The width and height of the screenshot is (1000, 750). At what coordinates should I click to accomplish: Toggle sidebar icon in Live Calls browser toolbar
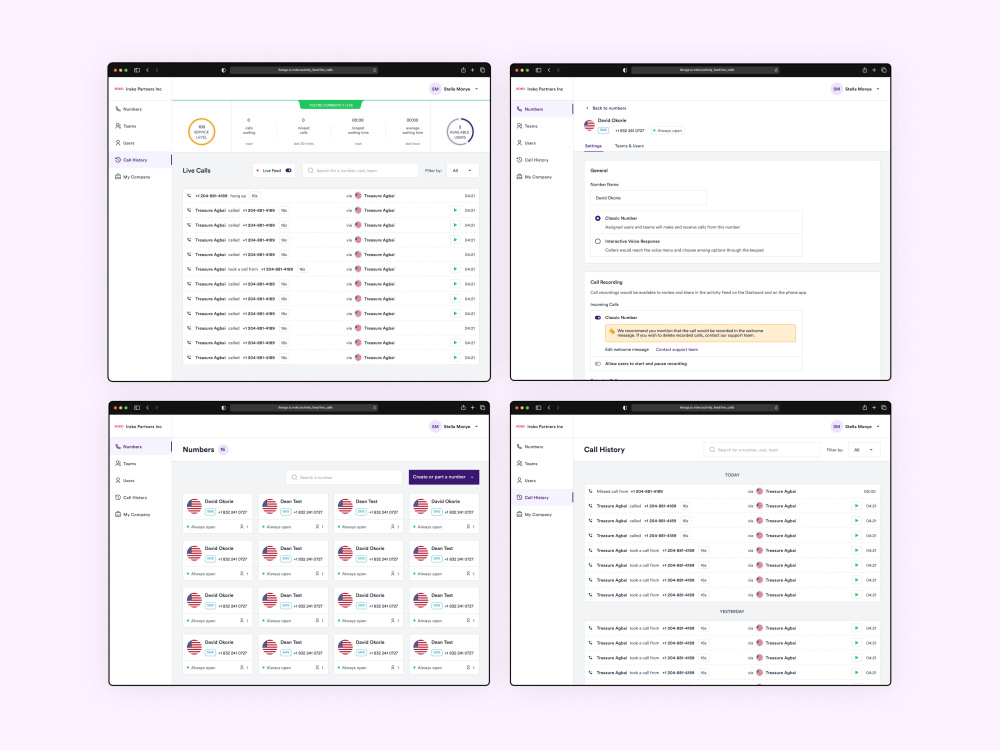click(x=136, y=70)
